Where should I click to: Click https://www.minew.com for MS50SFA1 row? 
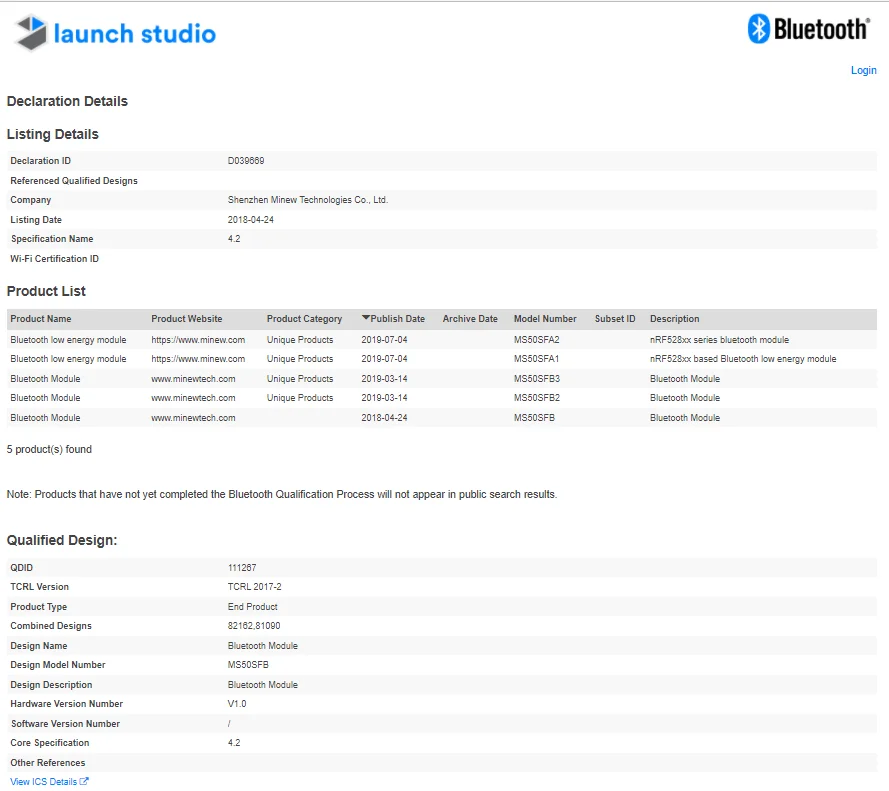coord(198,359)
